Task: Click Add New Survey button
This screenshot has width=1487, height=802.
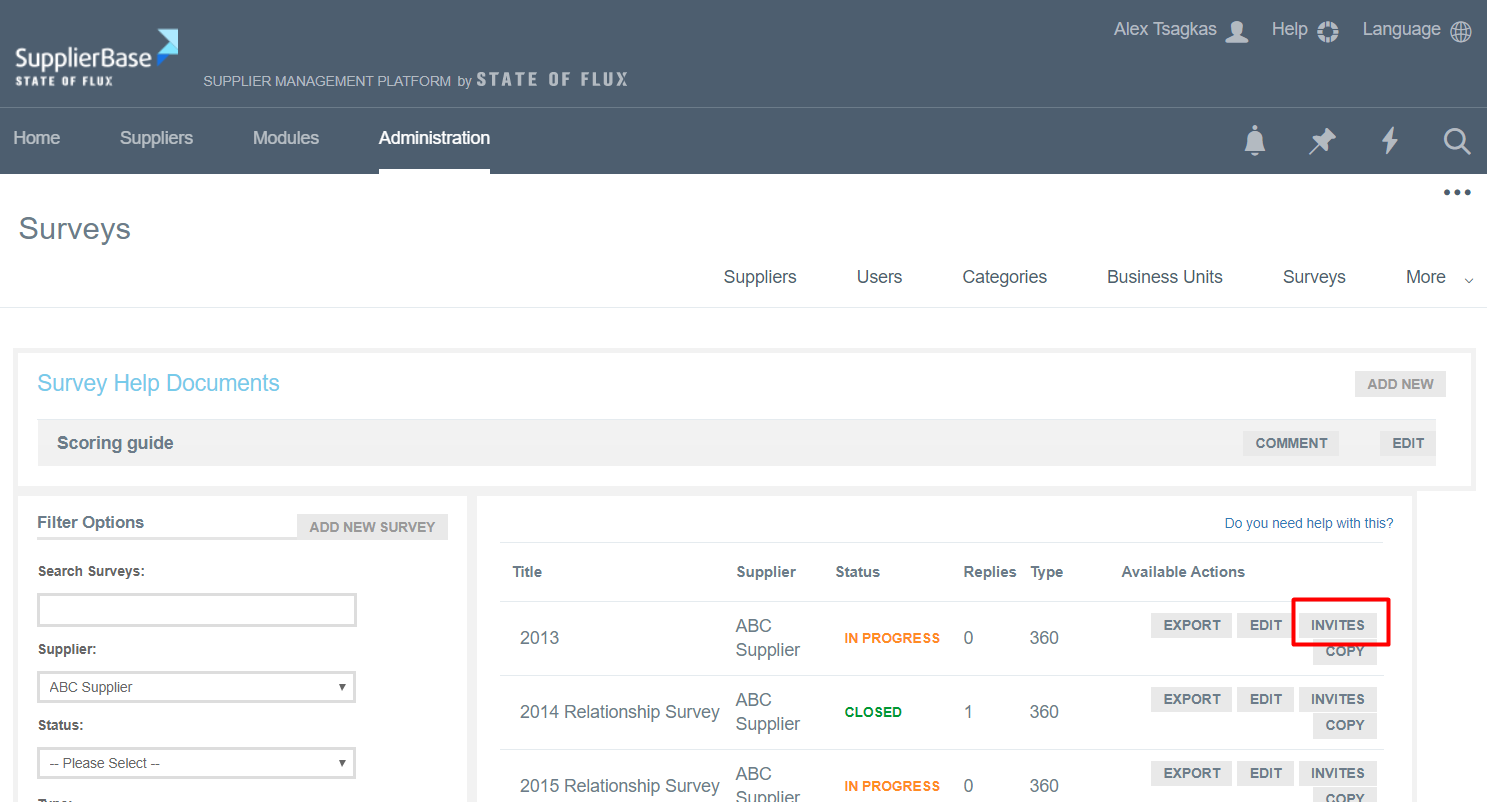Action: click(372, 527)
